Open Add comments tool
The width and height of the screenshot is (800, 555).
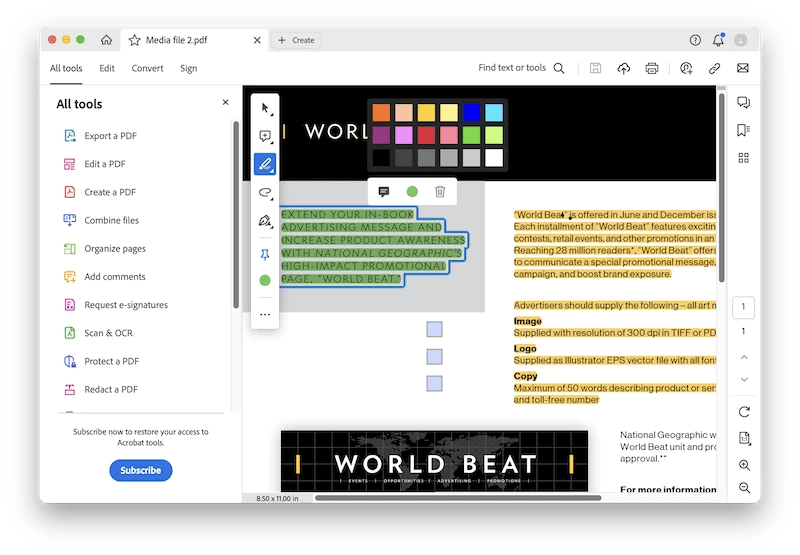pos(105,276)
